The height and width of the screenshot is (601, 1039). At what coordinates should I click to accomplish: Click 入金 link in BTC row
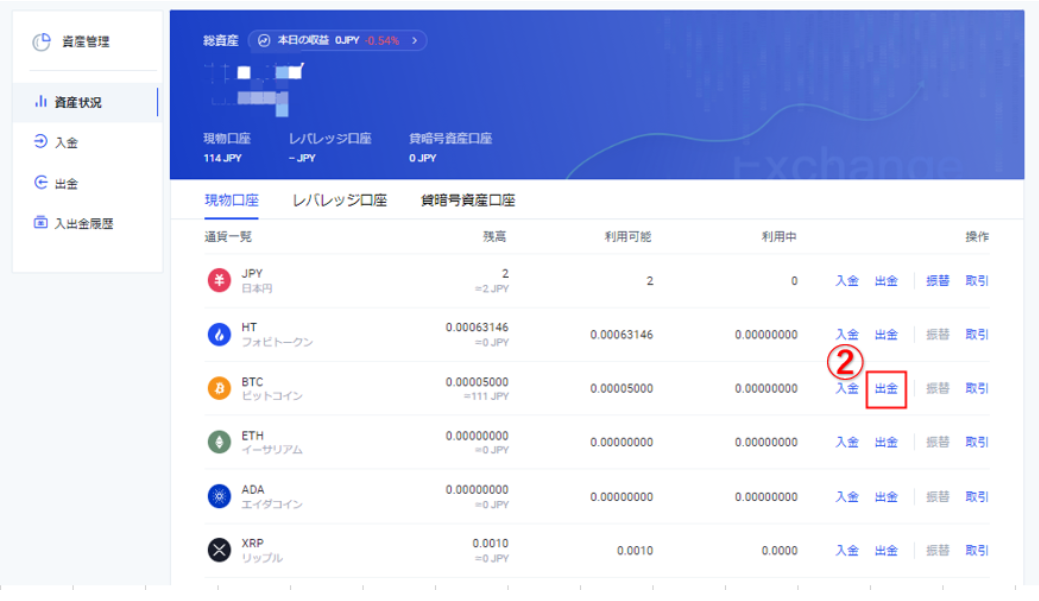pyautogui.click(x=847, y=388)
